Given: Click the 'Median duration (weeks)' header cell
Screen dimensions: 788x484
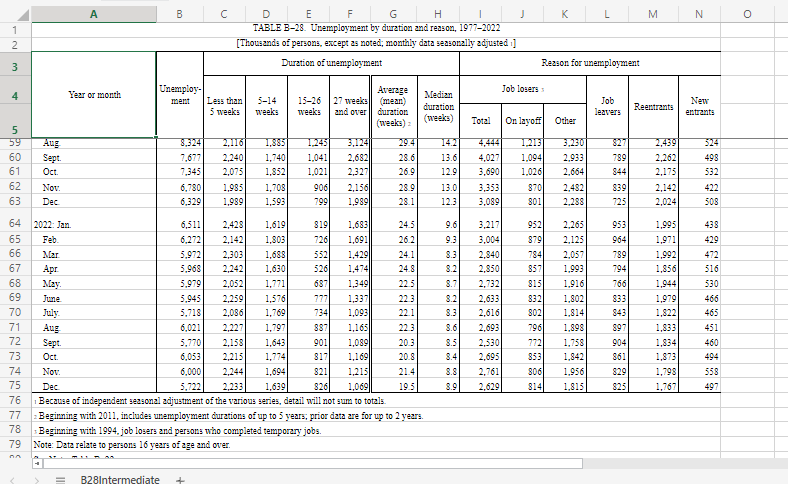Looking at the screenshot, I should pyautogui.click(x=438, y=106).
